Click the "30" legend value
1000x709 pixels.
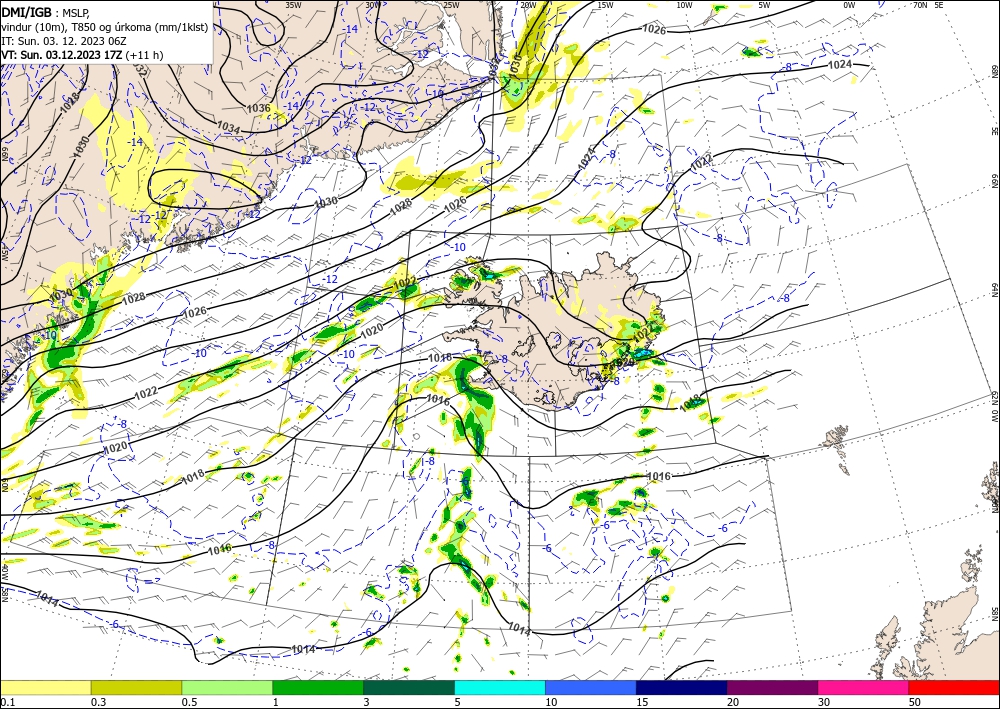point(824,702)
